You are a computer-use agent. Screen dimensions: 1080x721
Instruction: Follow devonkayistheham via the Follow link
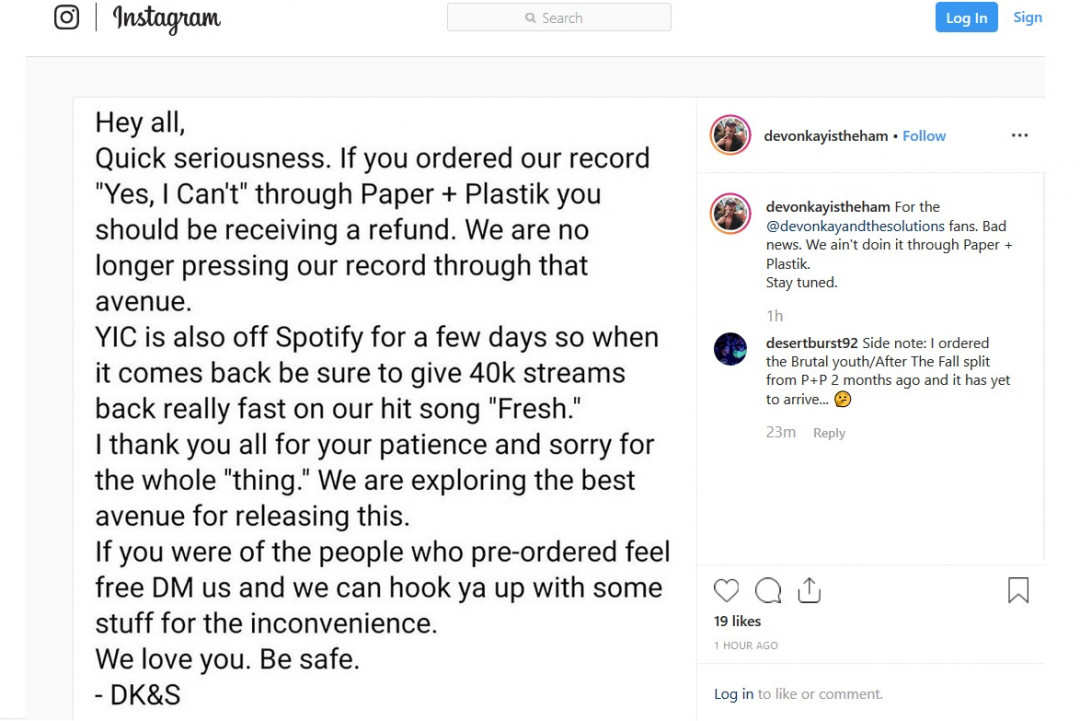924,136
